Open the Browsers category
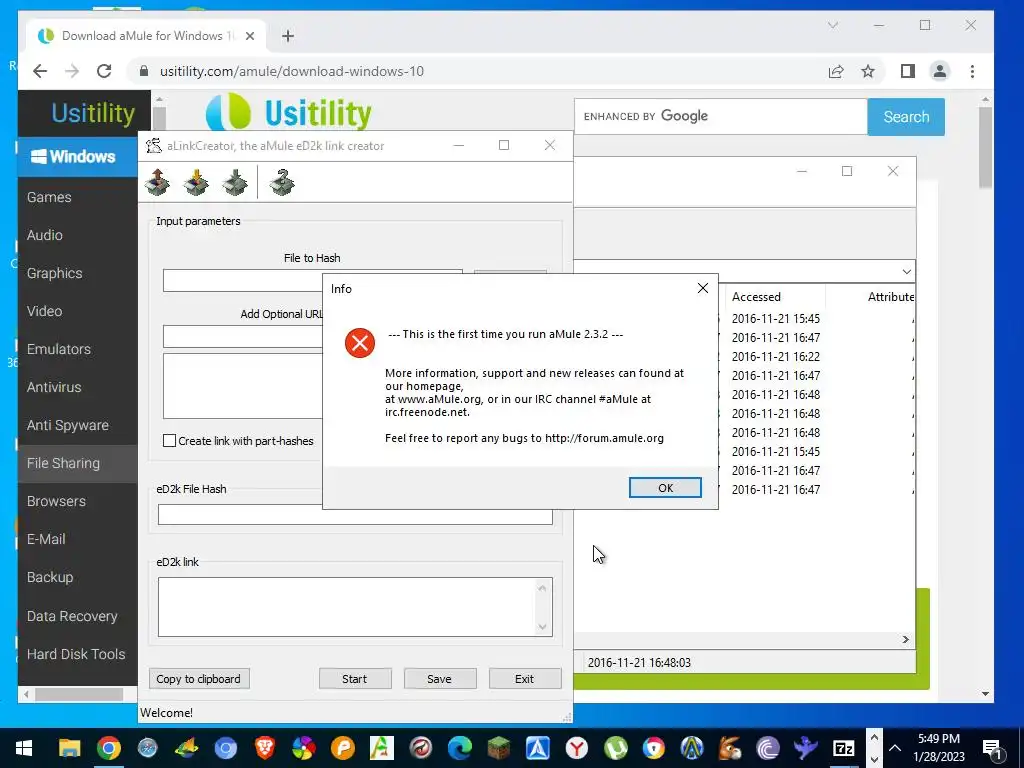 56,501
